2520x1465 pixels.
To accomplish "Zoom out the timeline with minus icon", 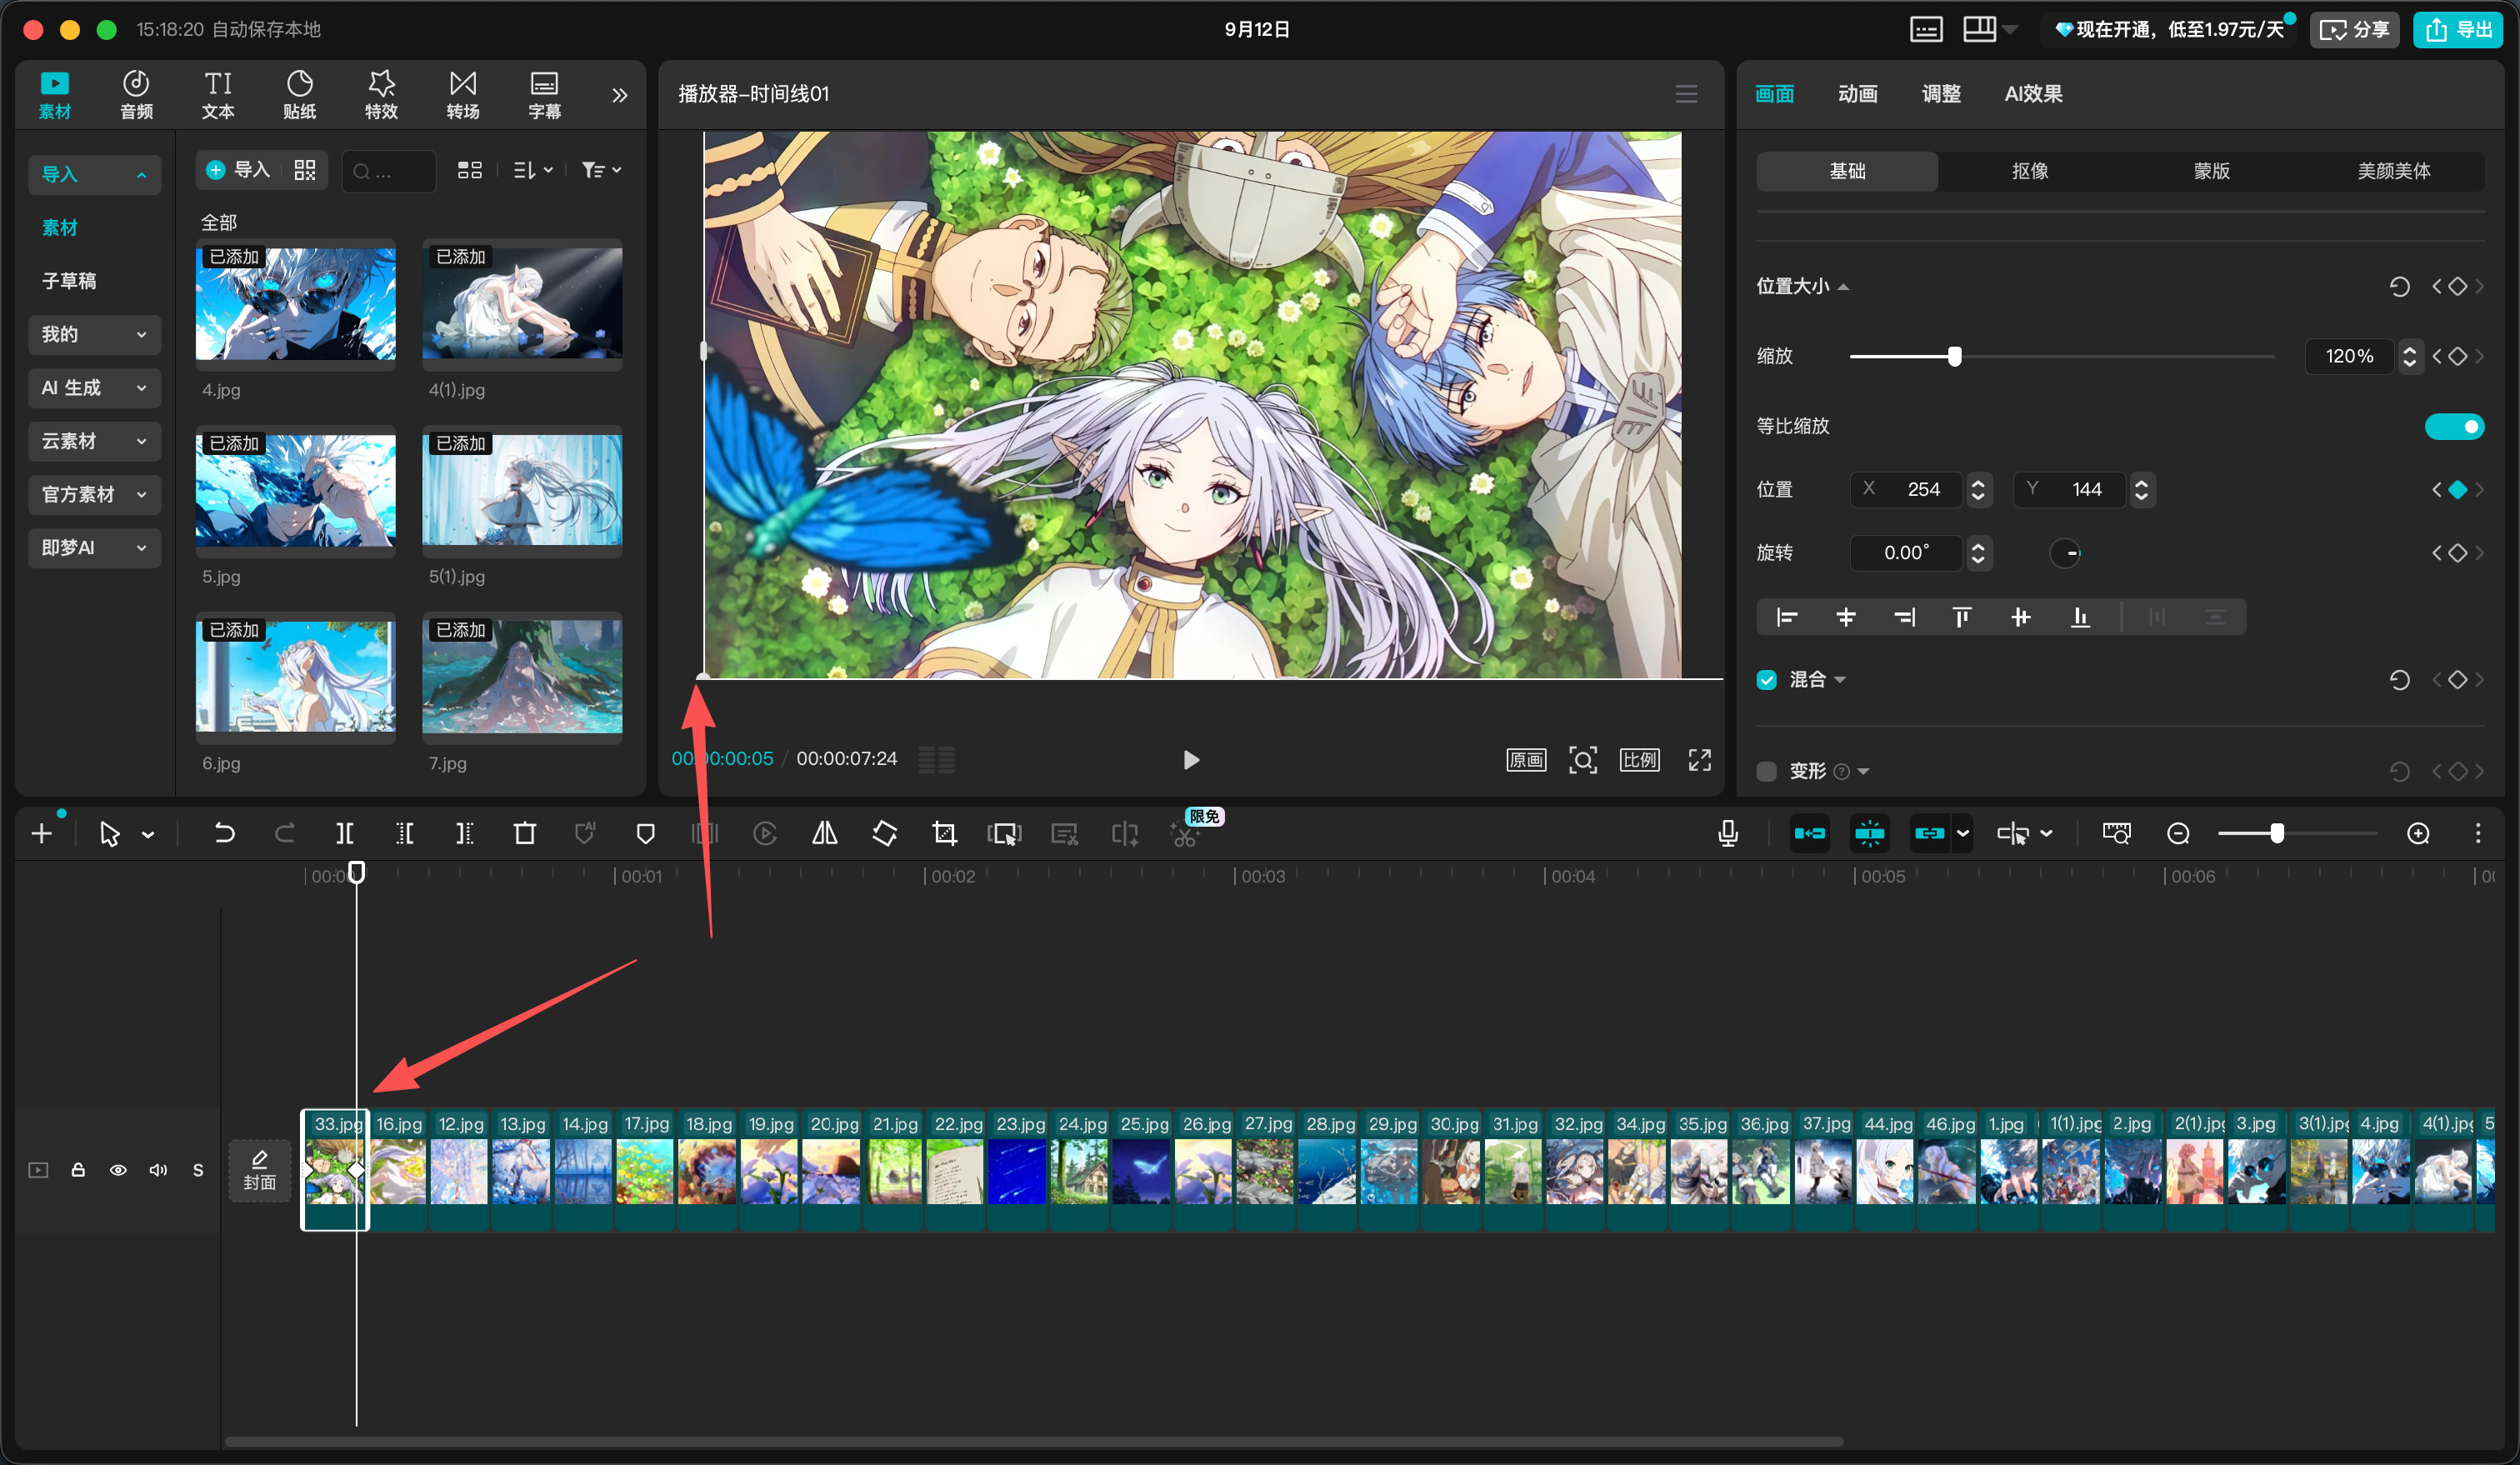I will point(2178,834).
